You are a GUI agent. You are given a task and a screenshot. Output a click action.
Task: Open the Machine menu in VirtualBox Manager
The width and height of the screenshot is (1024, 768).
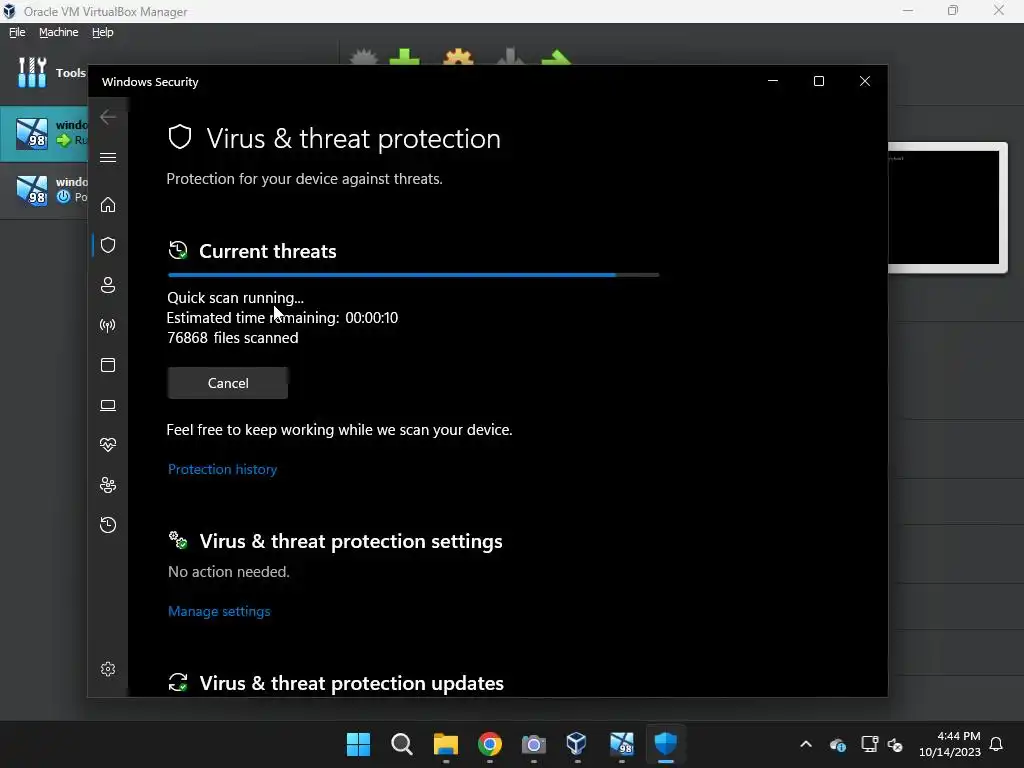click(x=58, y=32)
